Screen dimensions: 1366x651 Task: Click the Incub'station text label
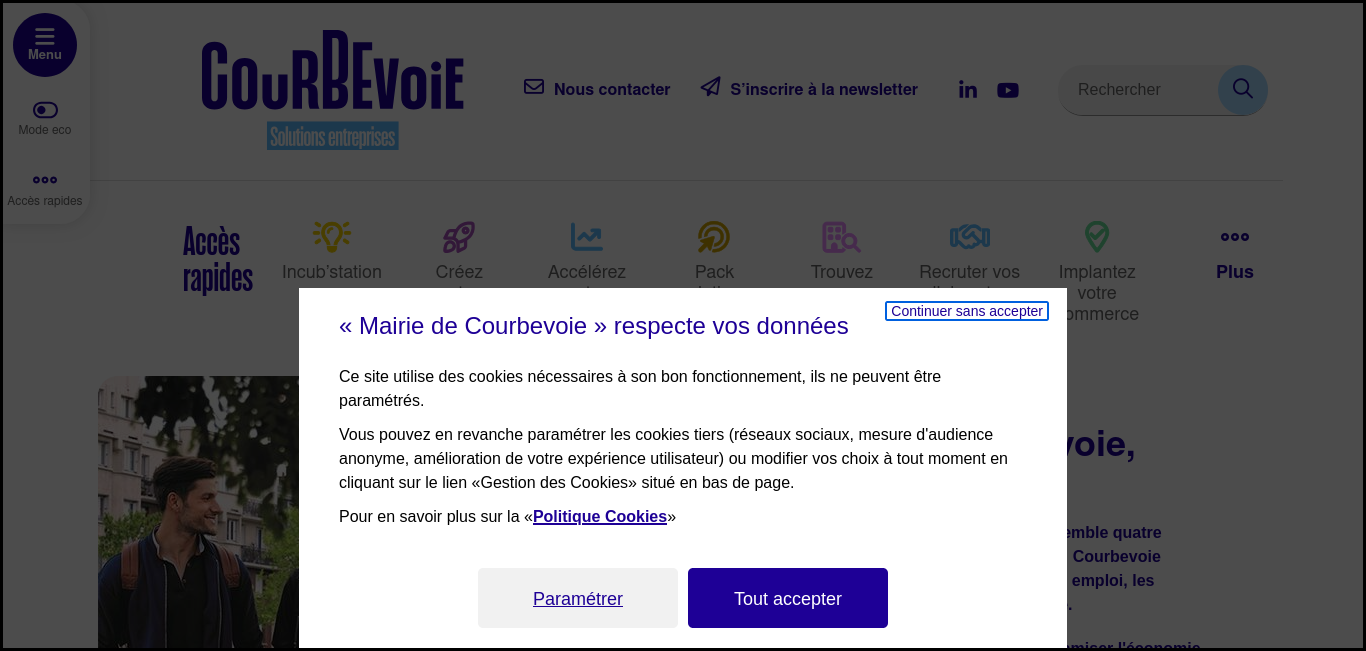[x=332, y=272]
